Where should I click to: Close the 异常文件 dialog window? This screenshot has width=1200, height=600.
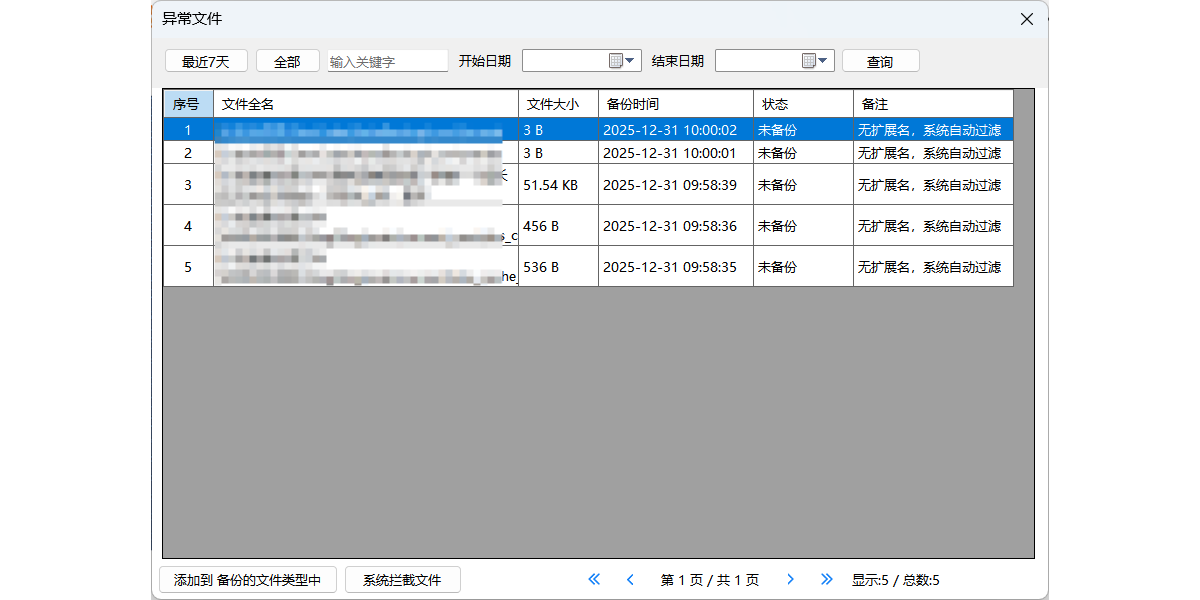1026,19
